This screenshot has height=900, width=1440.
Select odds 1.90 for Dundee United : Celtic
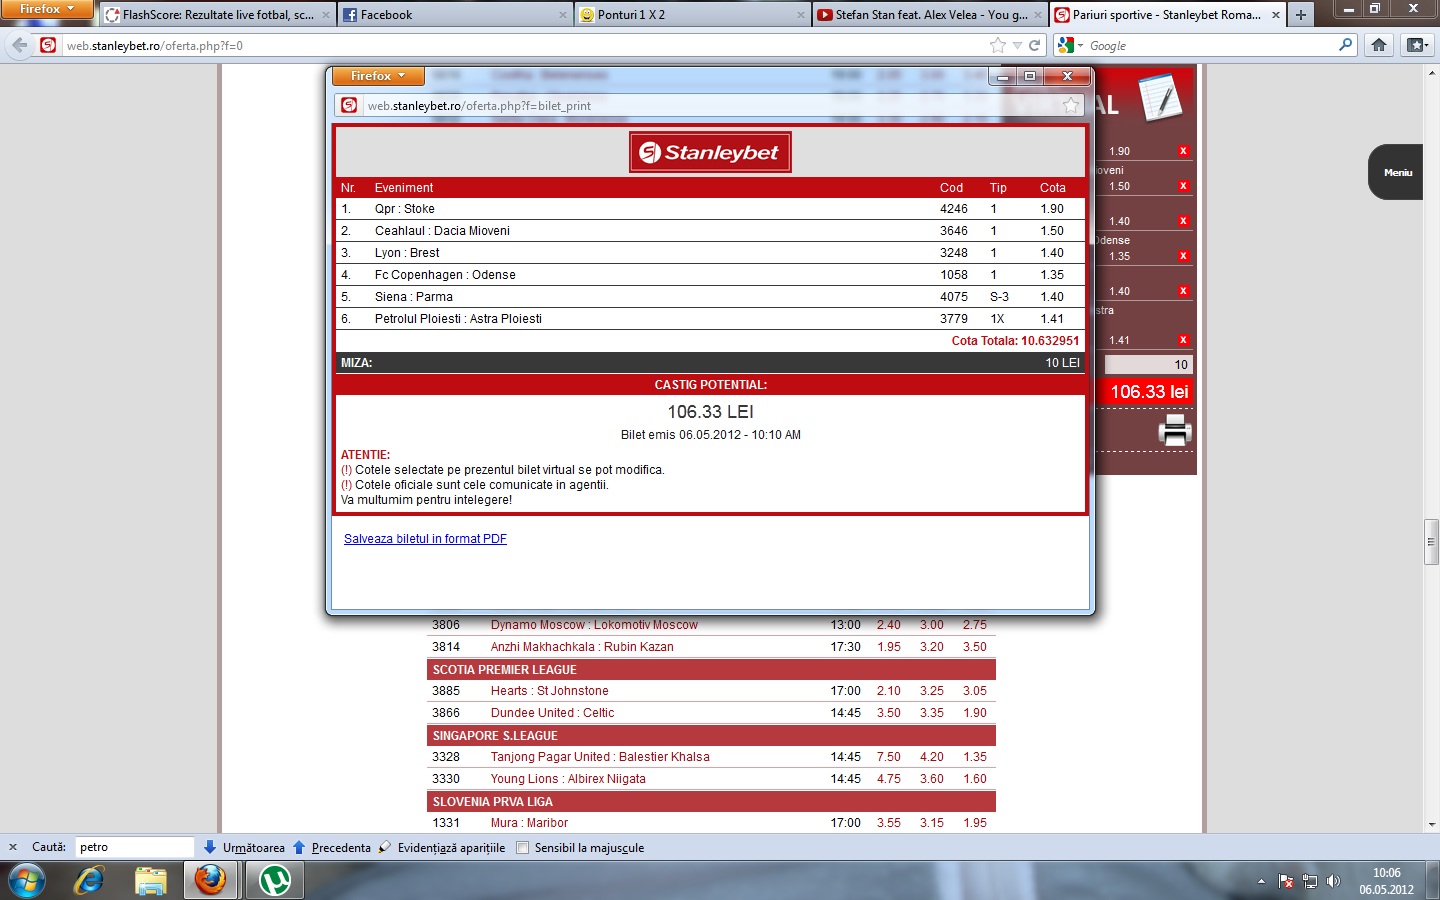tap(974, 713)
